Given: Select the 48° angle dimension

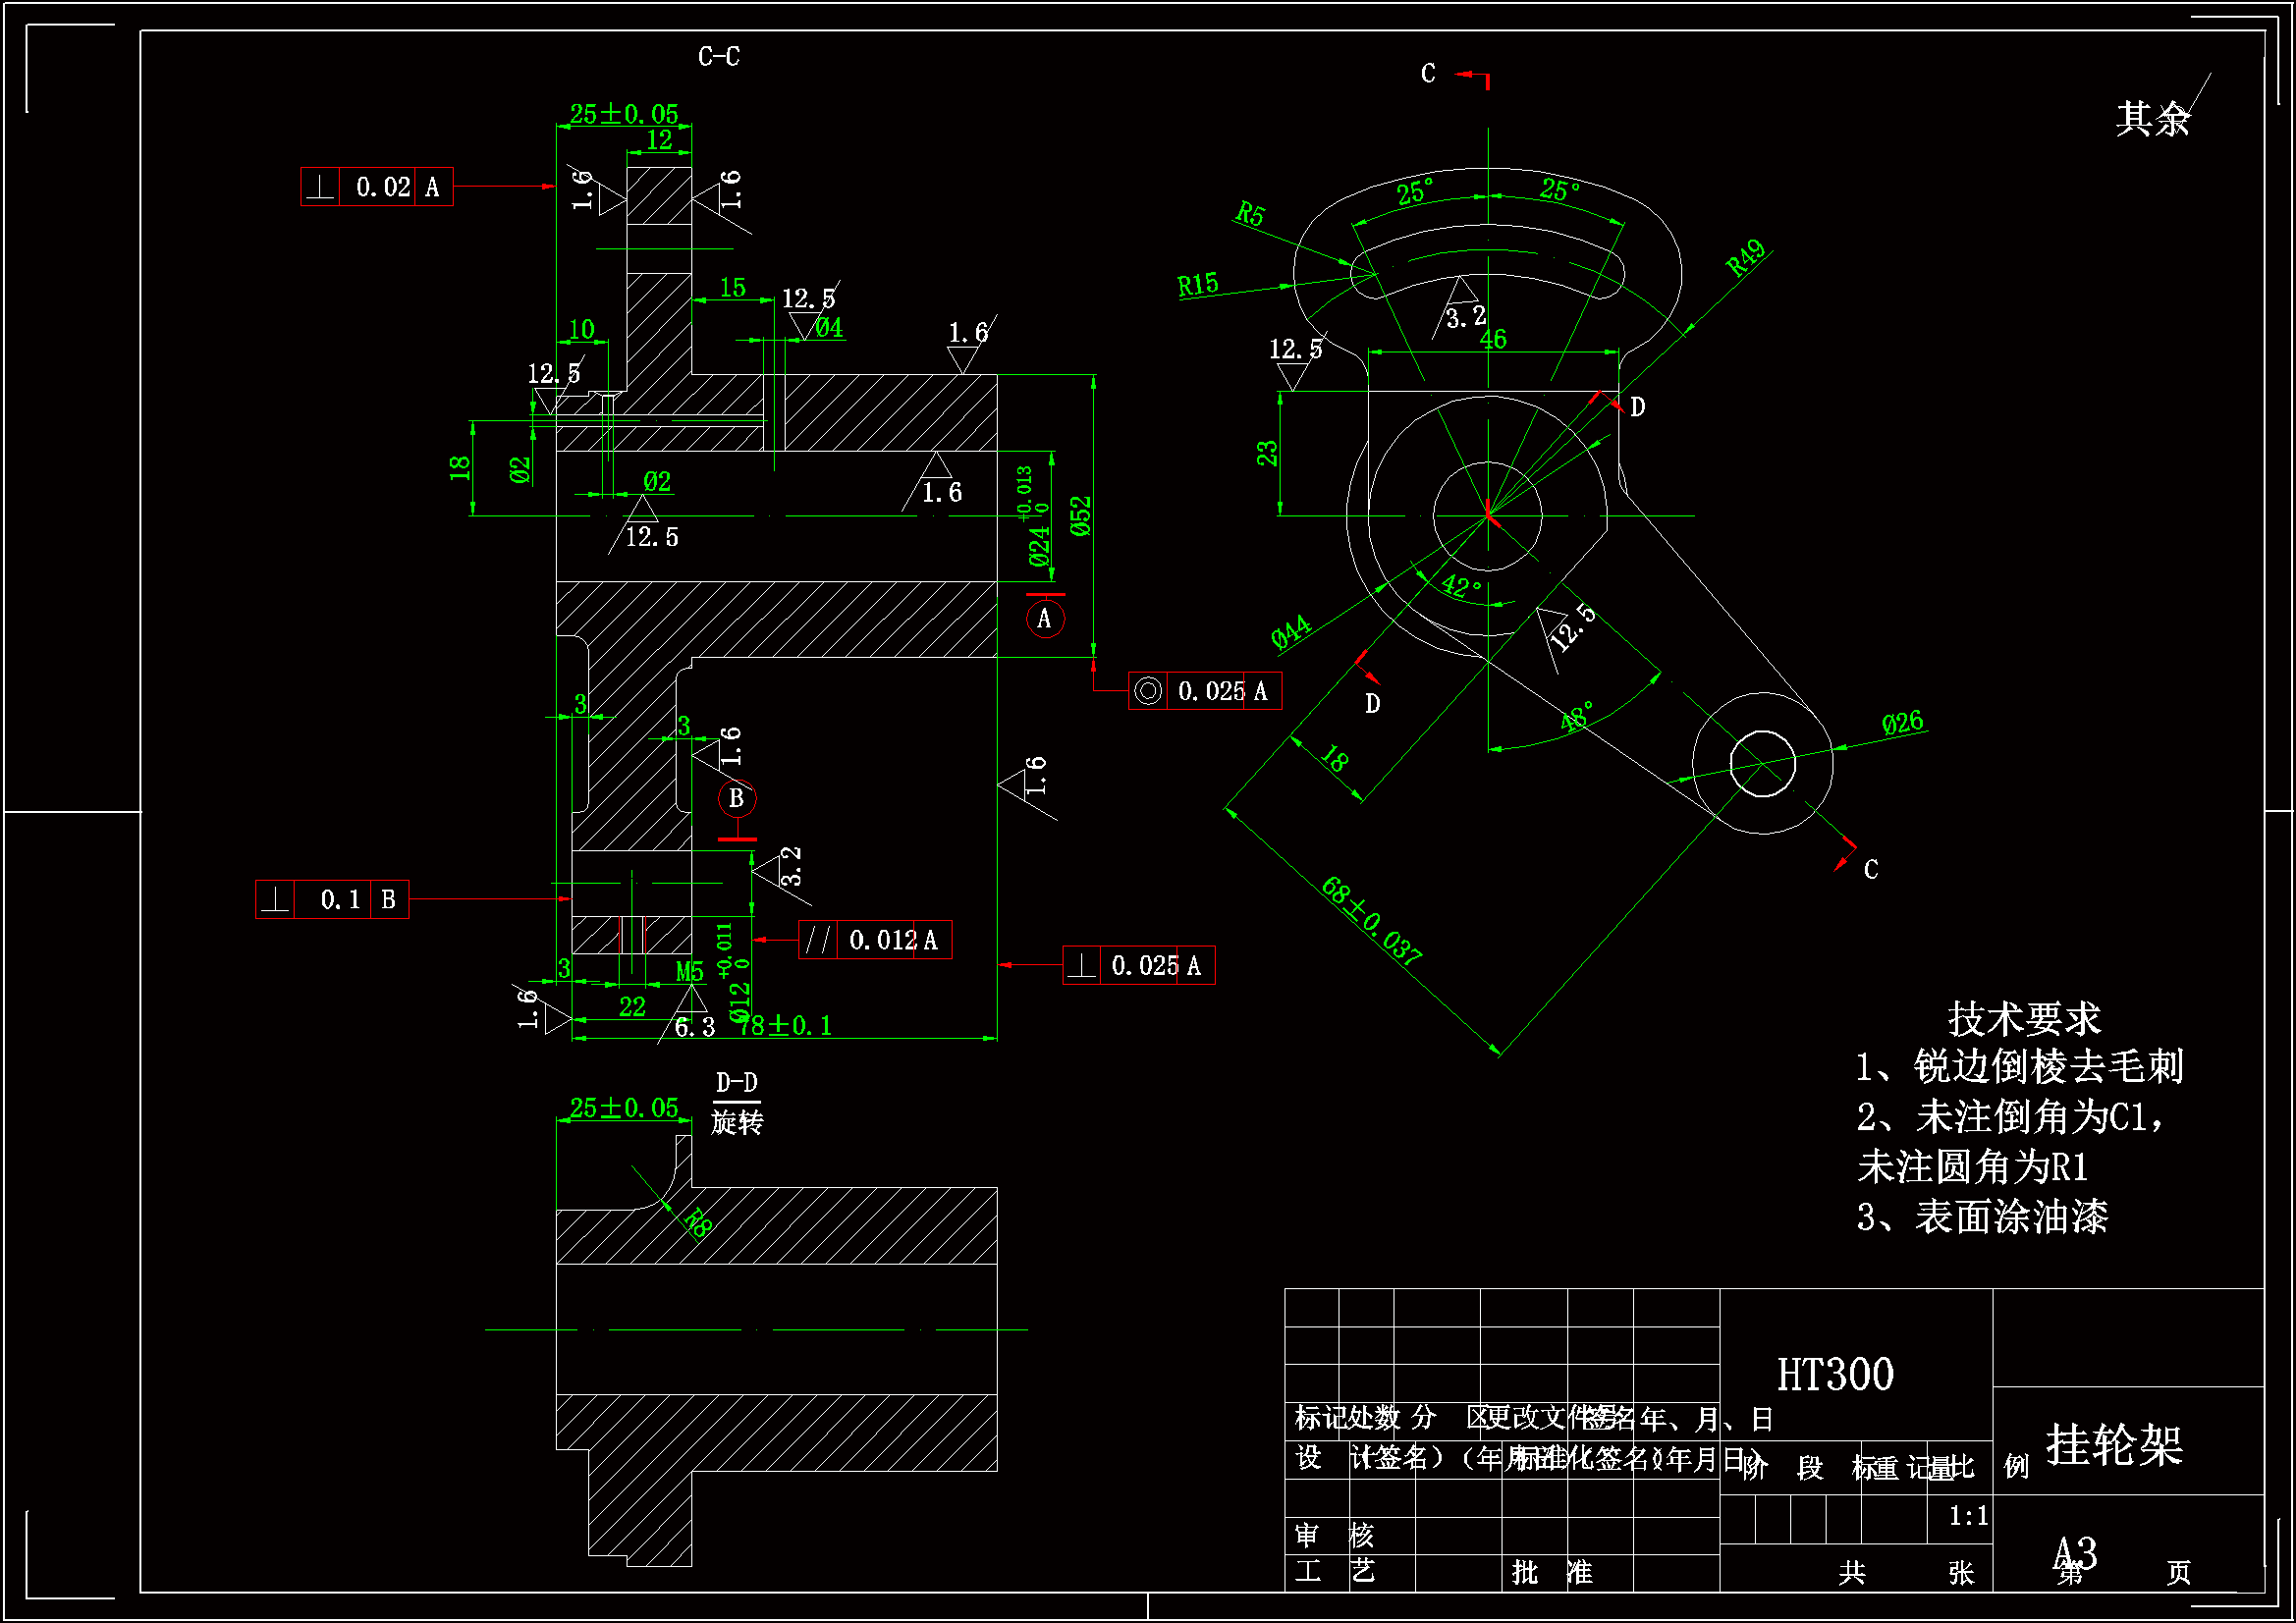Looking at the screenshot, I should tap(1577, 716).
